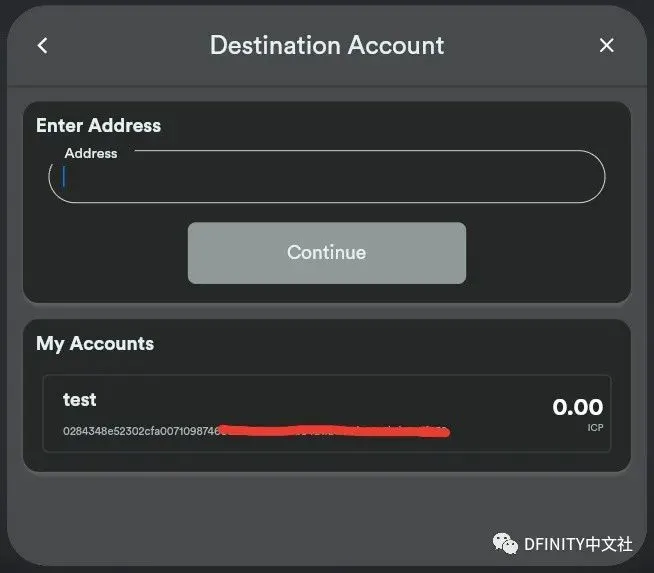Click the floating Address field label
The width and height of the screenshot is (654, 573).
pyautogui.click(x=91, y=153)
